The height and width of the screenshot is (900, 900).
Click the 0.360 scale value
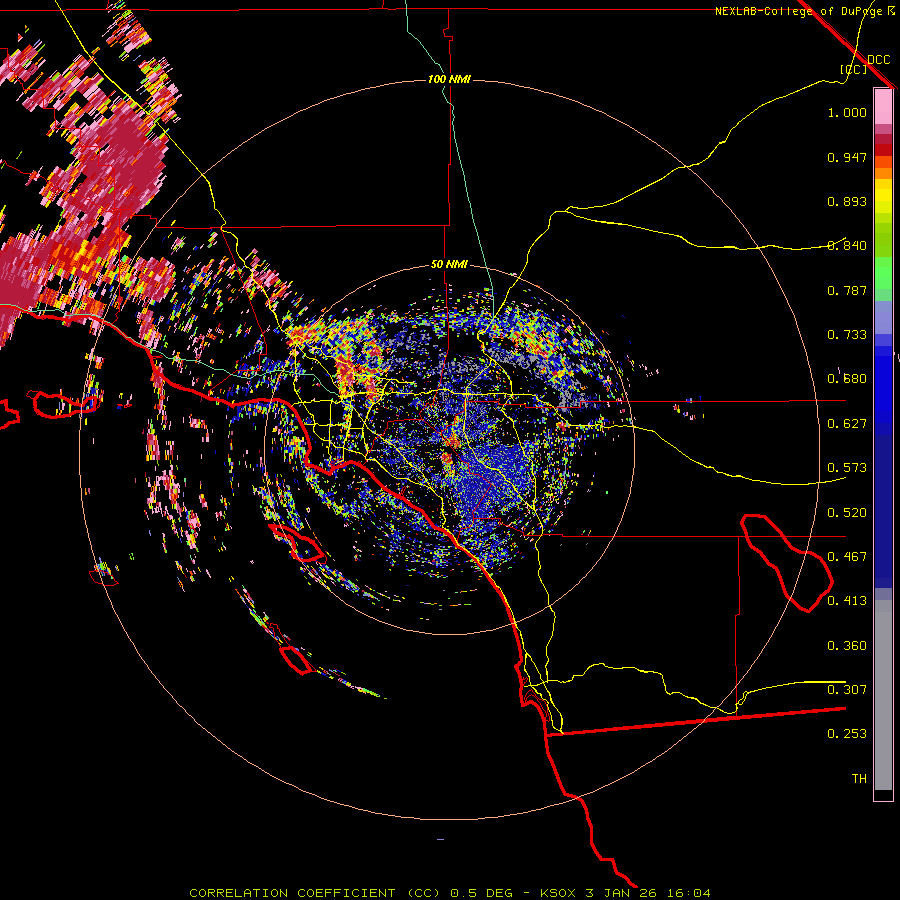[x=847, y=646]
